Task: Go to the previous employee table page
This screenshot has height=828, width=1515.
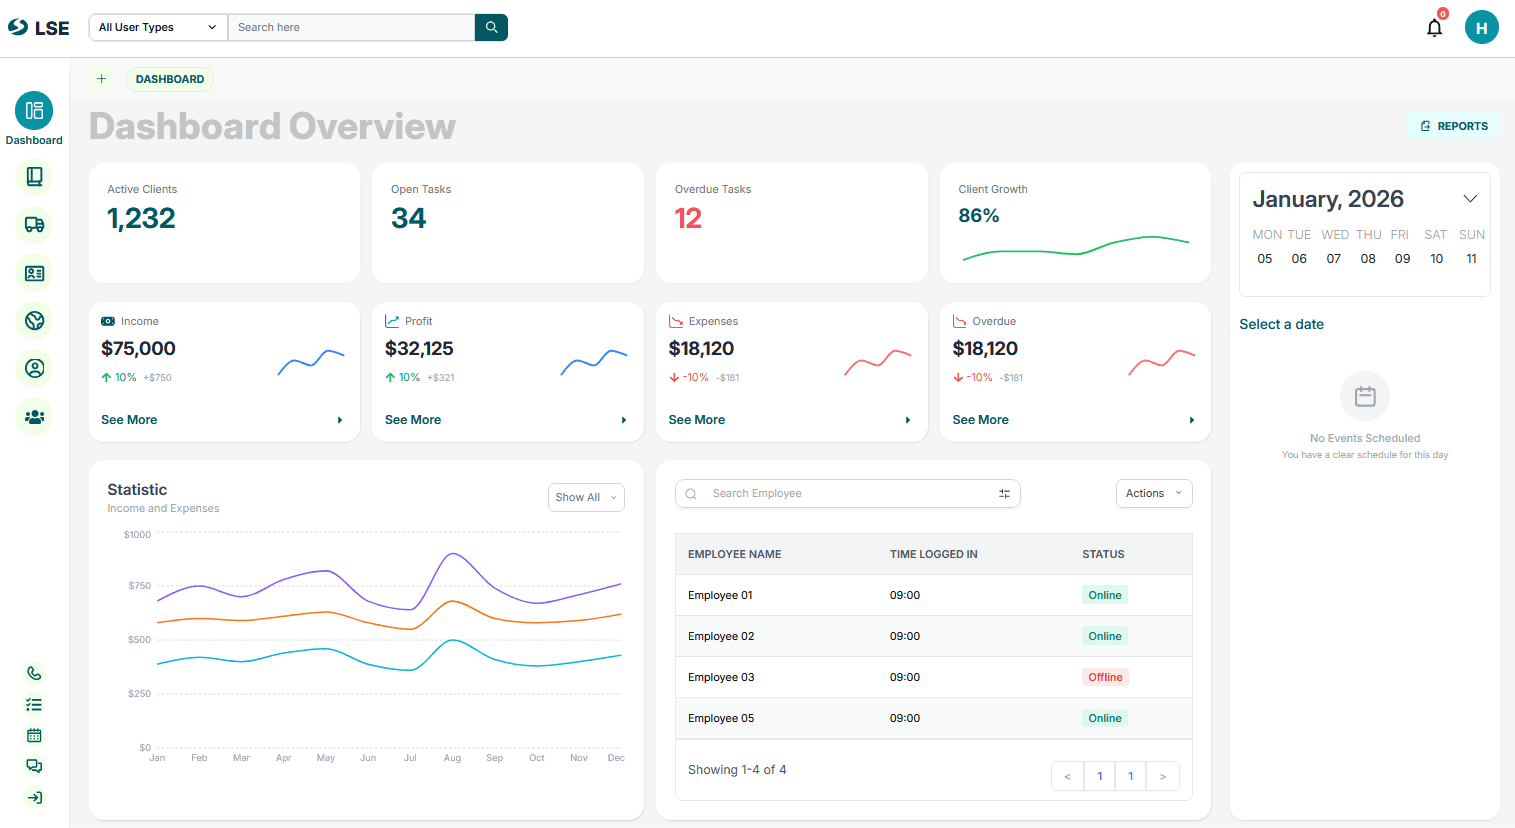Action: click(1068, 776)
